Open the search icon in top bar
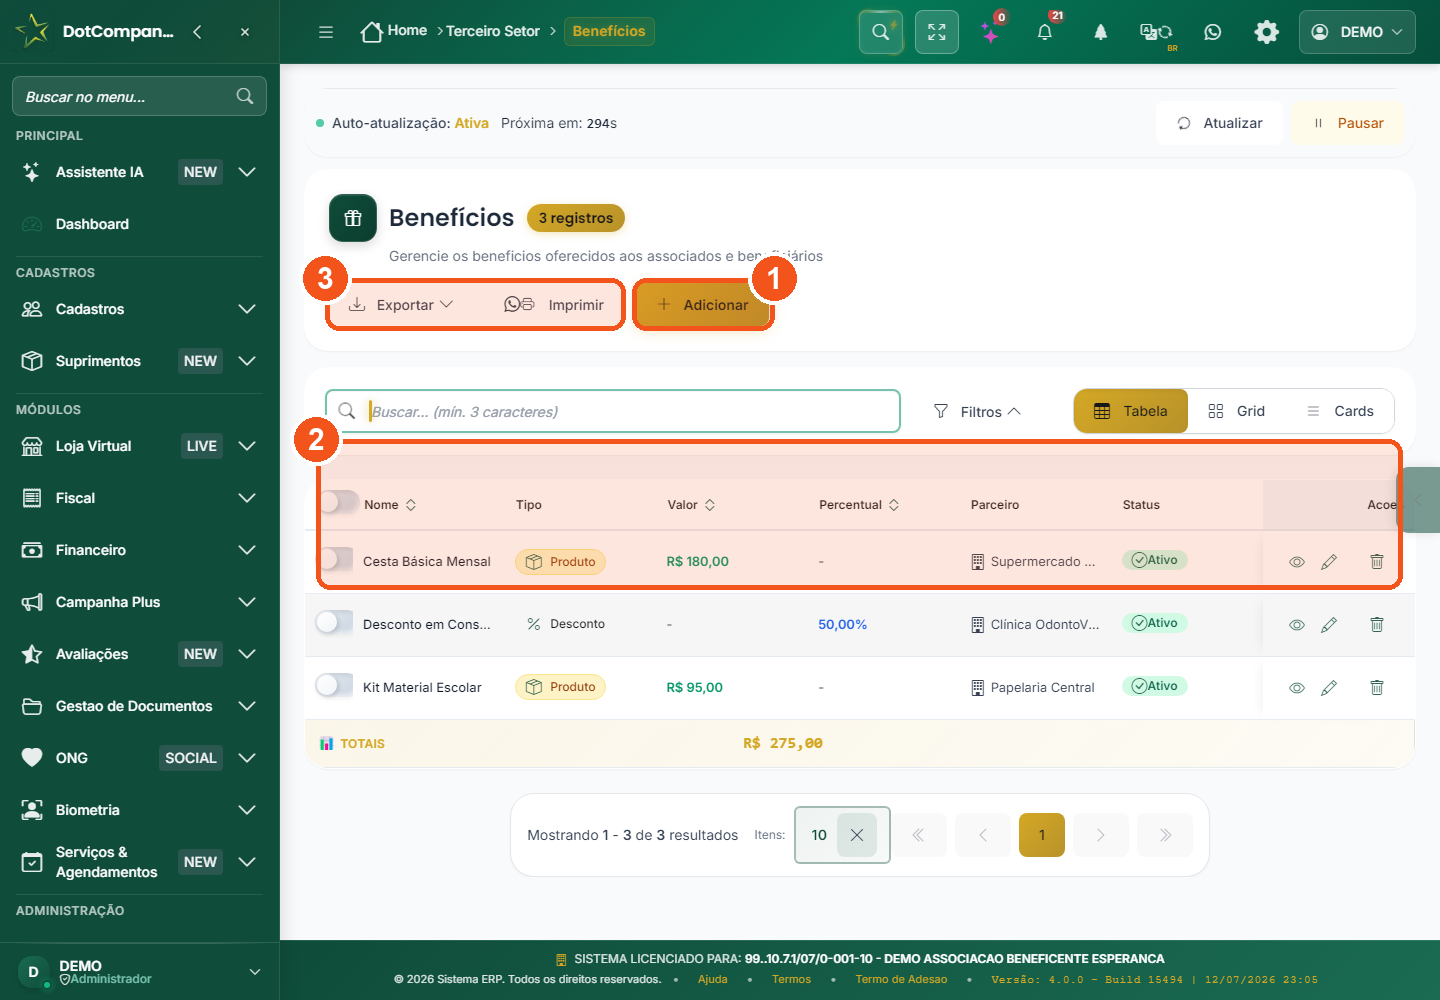Image resolution: width=1440 pixels, height=1000 pixels. (881, 32)
